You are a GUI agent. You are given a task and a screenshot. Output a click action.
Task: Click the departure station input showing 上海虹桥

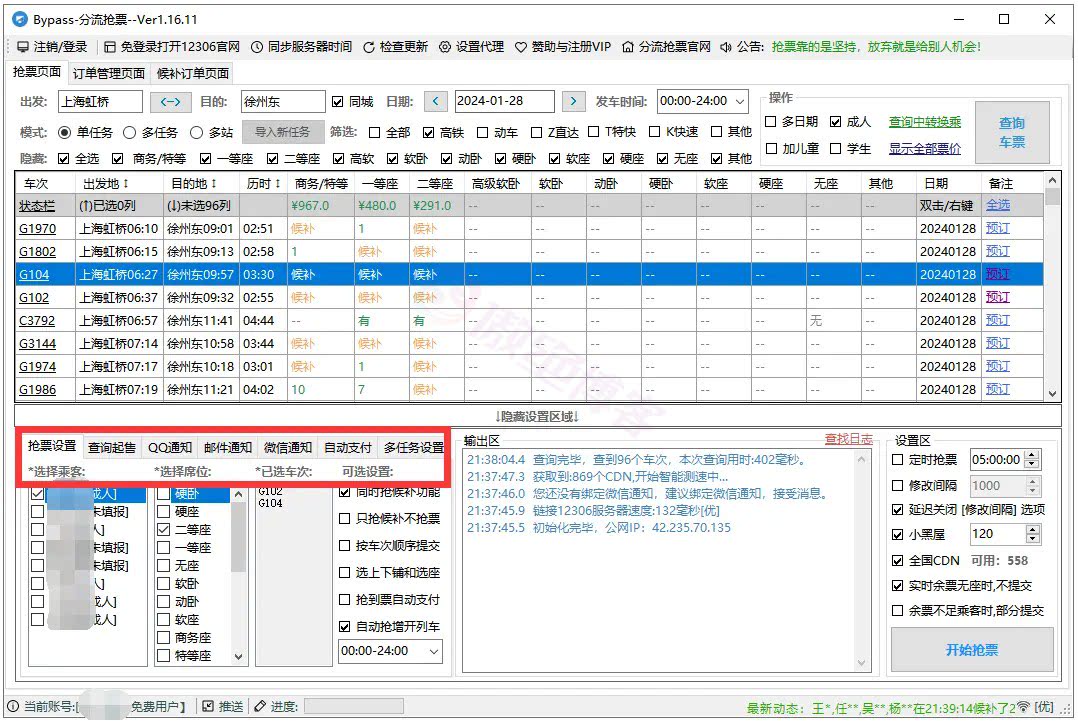[100, 101]
